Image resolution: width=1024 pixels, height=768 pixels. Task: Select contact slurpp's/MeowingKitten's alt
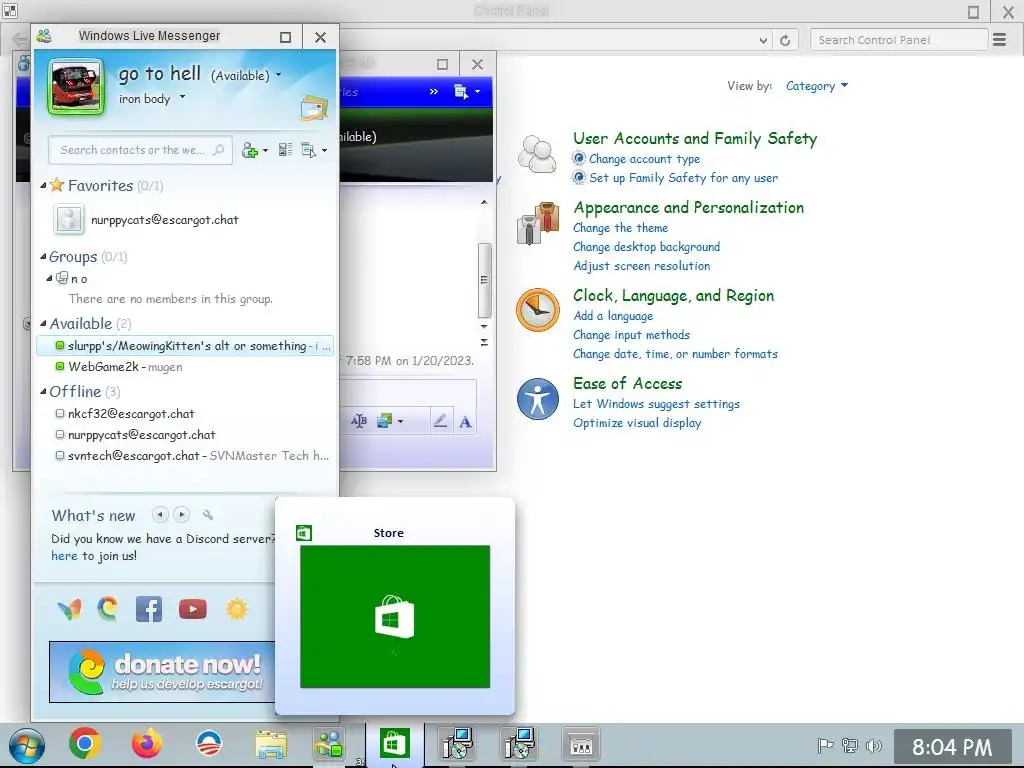(185, 345)
